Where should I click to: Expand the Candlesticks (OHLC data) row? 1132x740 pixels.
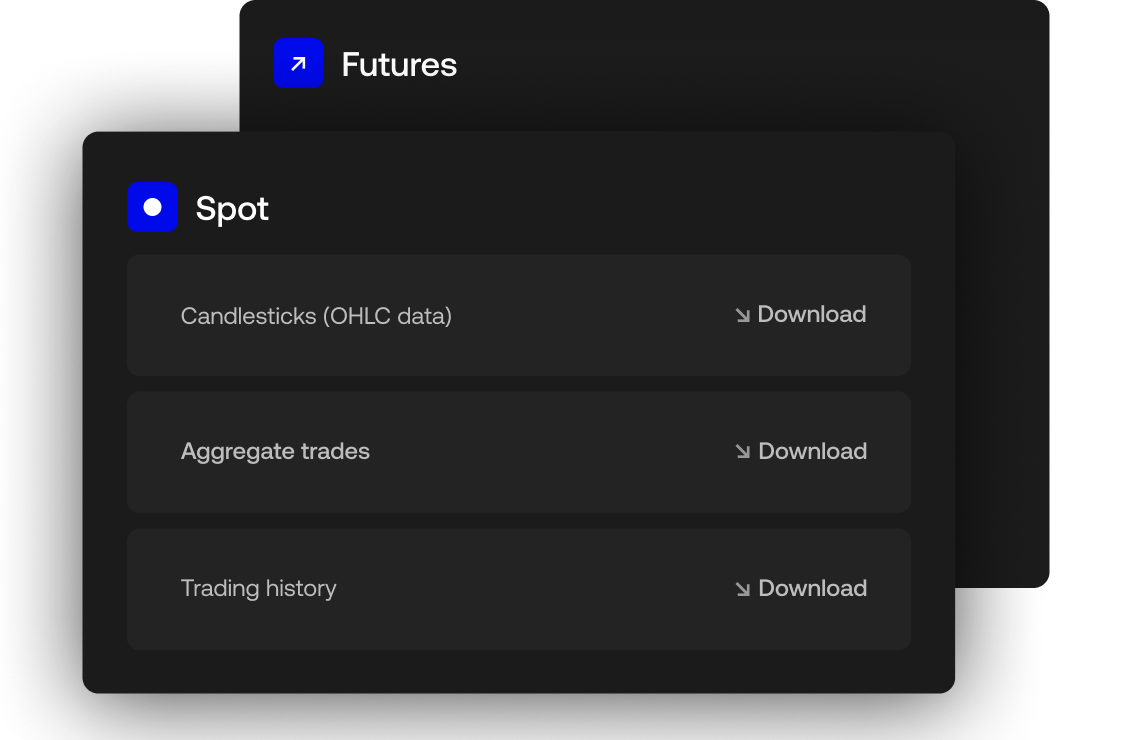click(518, 314)
